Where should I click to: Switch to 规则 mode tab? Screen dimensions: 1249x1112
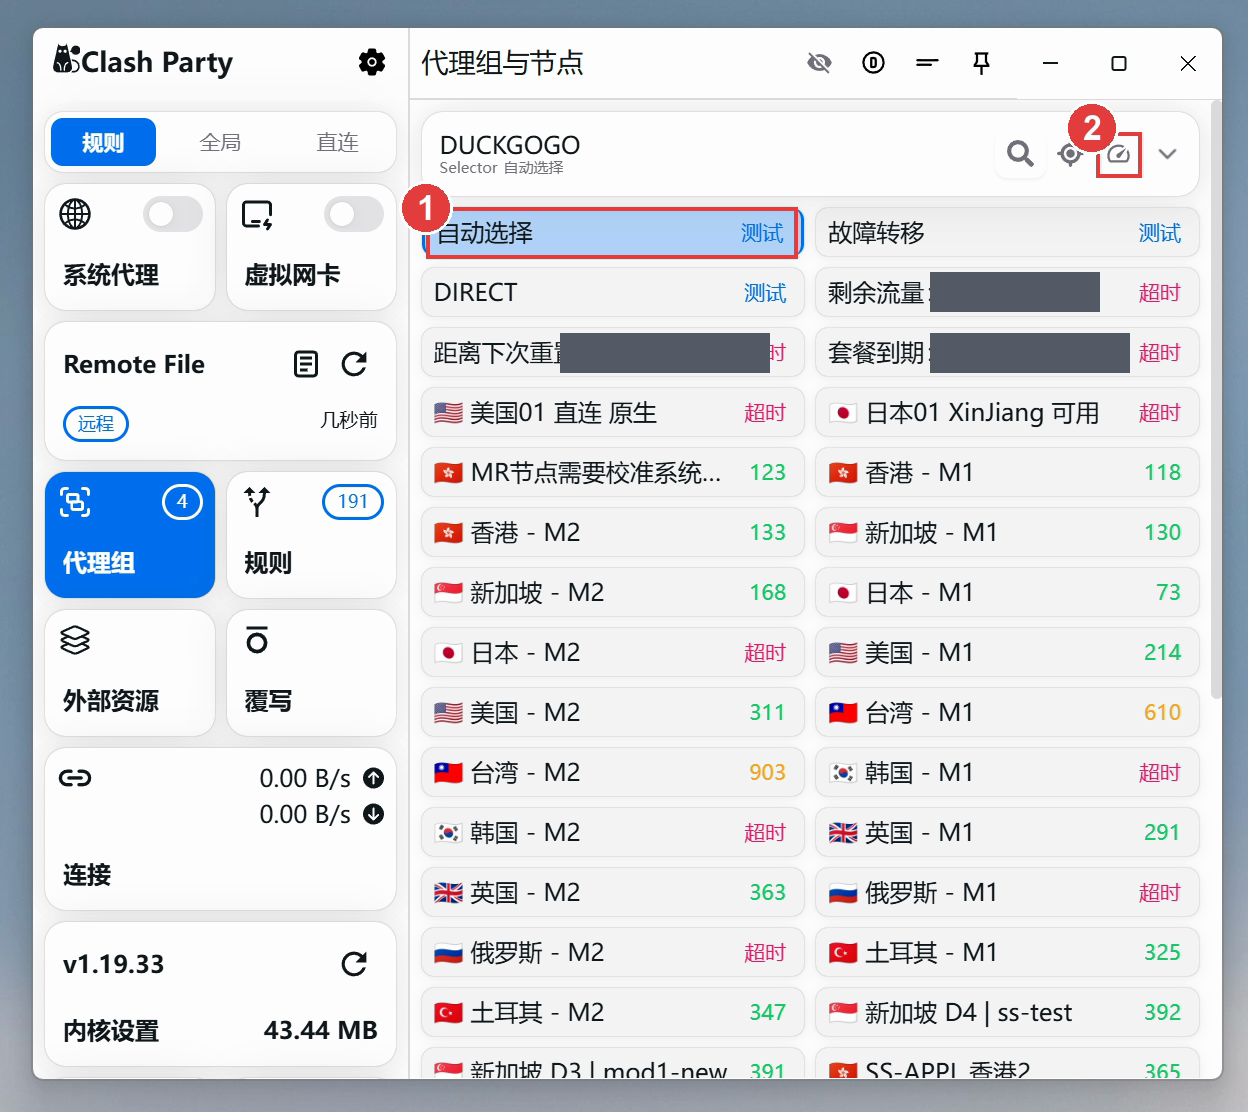tap(103, 142)
